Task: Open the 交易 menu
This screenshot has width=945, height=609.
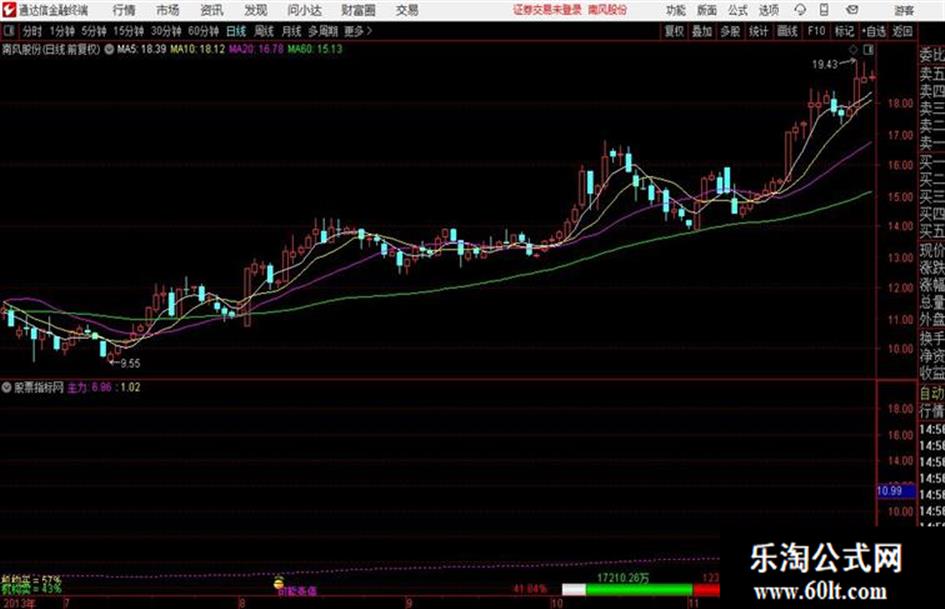Action: pyautogui.click(x=407, y=10)
